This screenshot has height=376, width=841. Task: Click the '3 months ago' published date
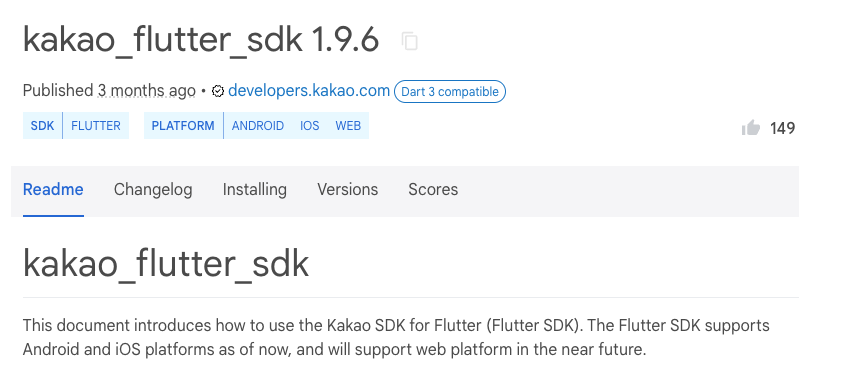[146, 91]
